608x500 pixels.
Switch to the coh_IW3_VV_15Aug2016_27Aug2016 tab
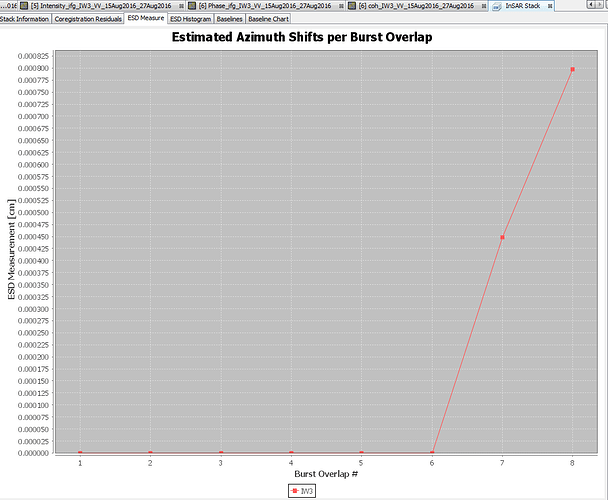(416, 6)
